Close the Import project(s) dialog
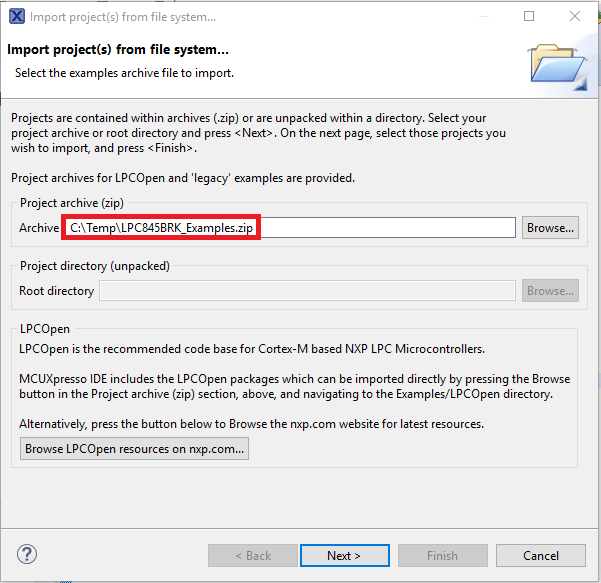This screenshot has width=601, height=583. click(574, 17)
